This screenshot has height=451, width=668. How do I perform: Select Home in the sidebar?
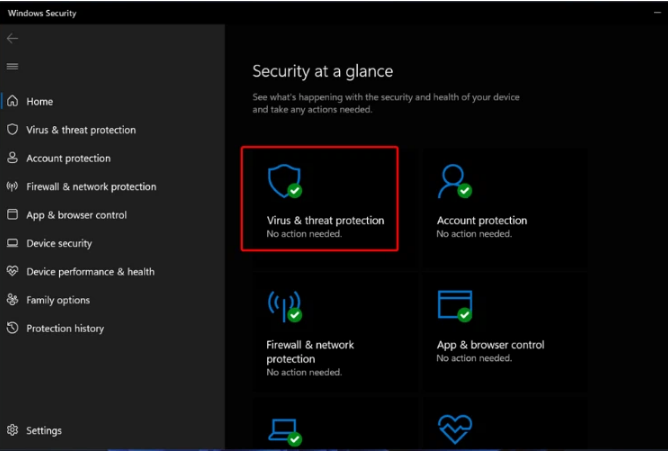40,101
